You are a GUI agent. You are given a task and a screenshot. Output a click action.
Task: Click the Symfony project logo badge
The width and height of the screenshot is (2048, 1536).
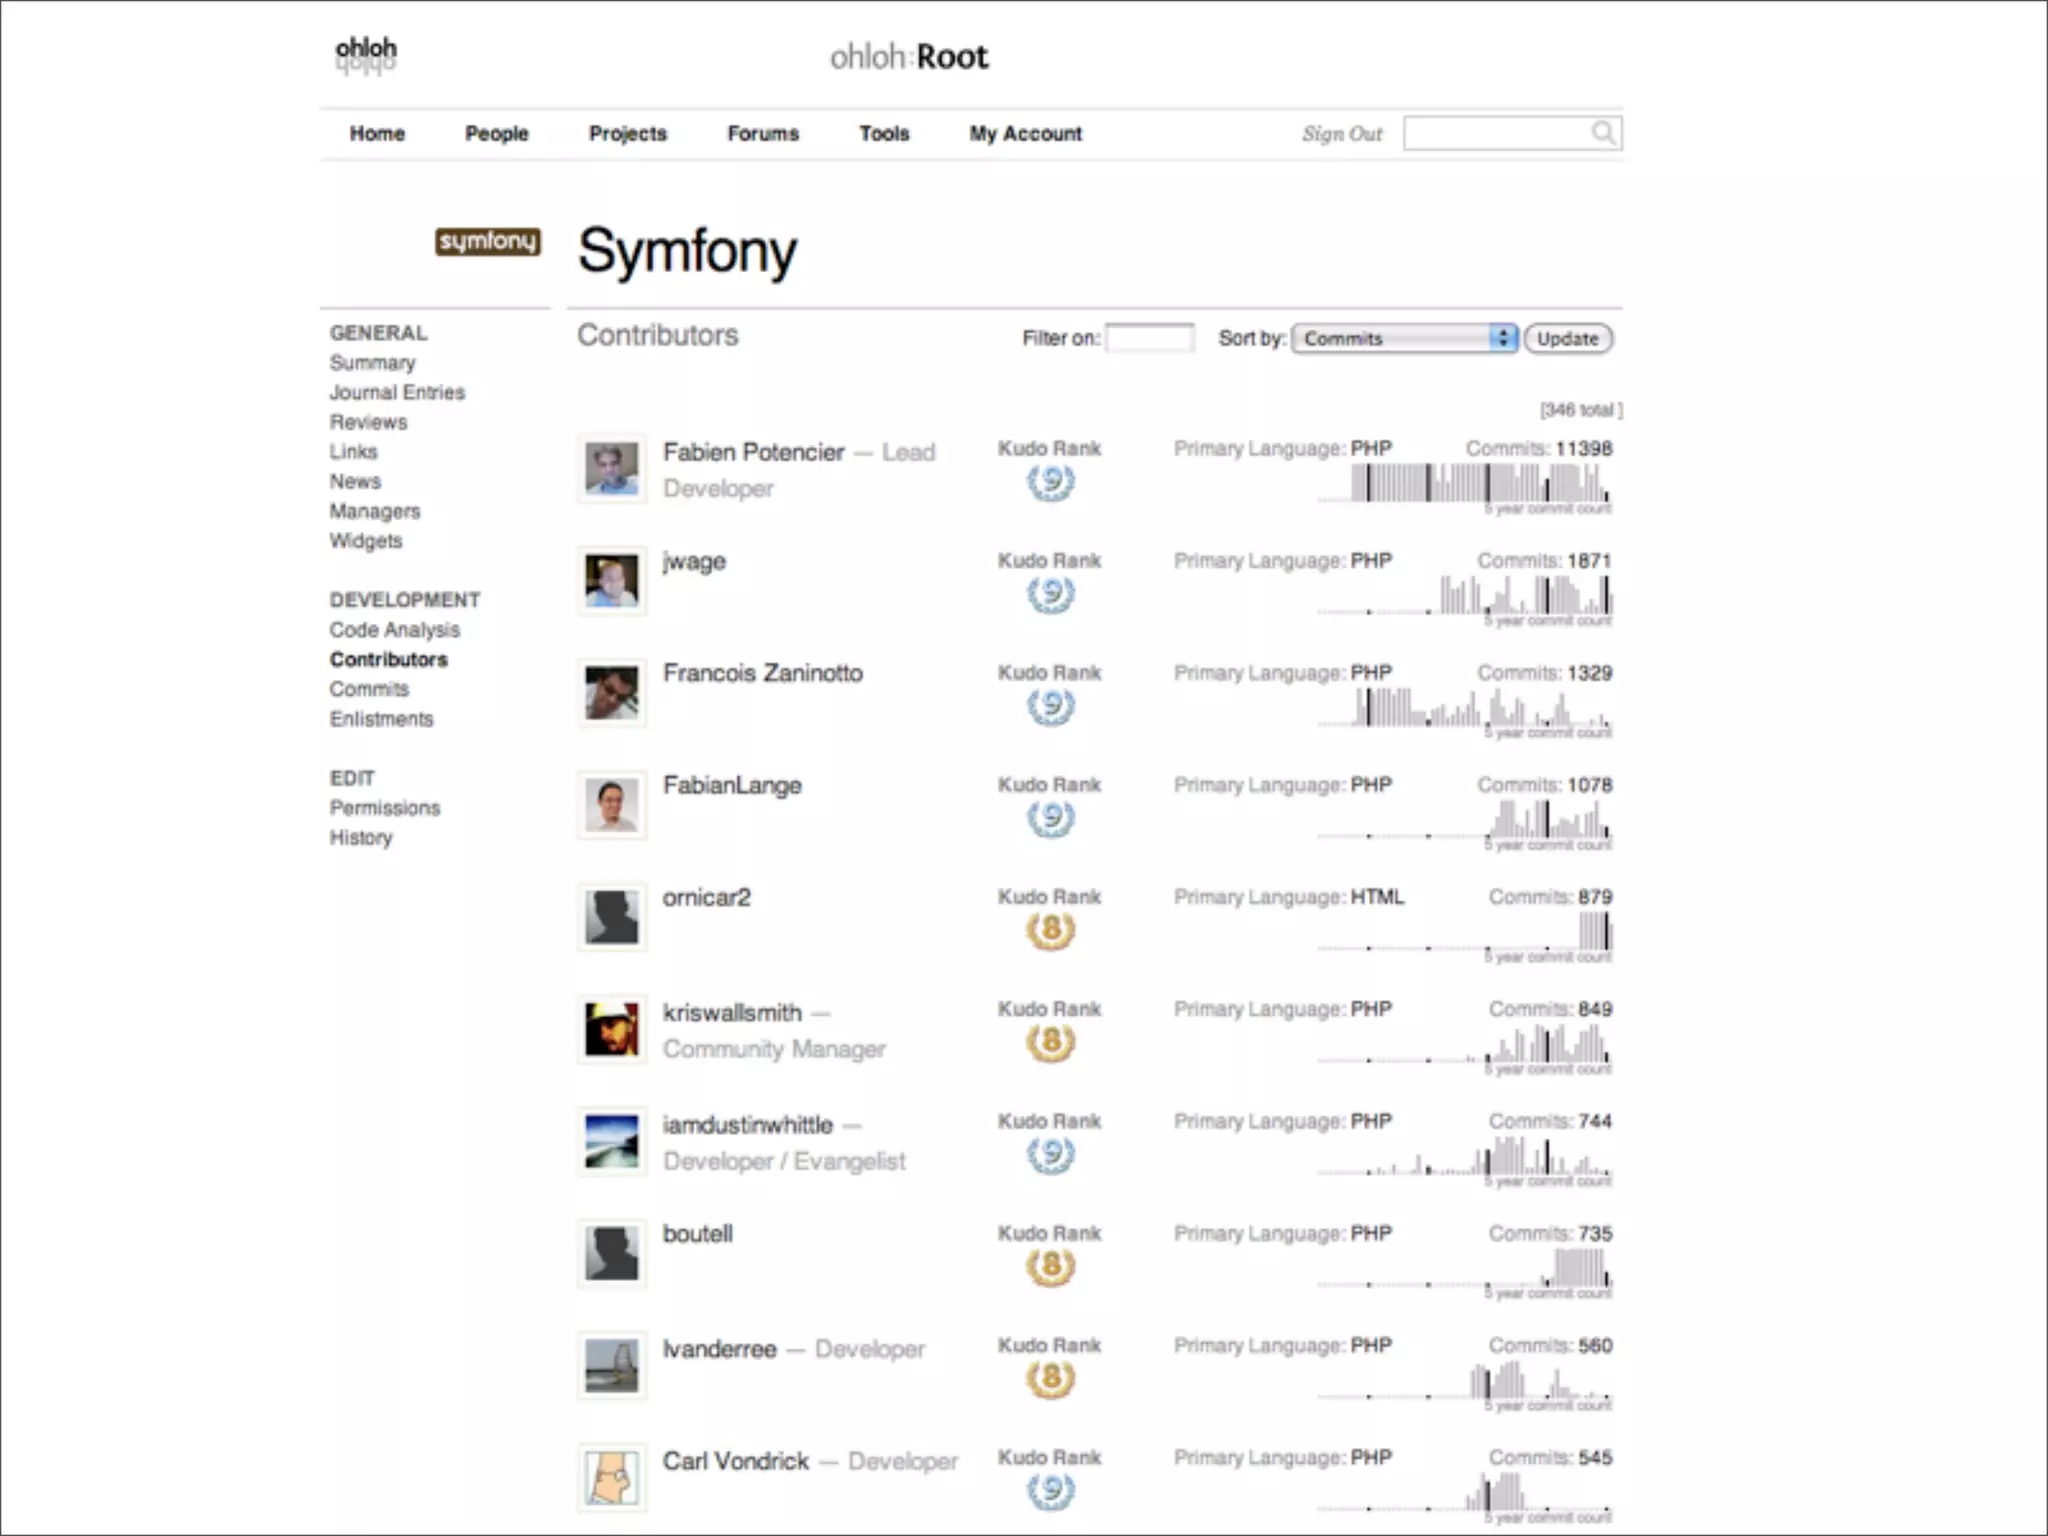click(487, 241)
